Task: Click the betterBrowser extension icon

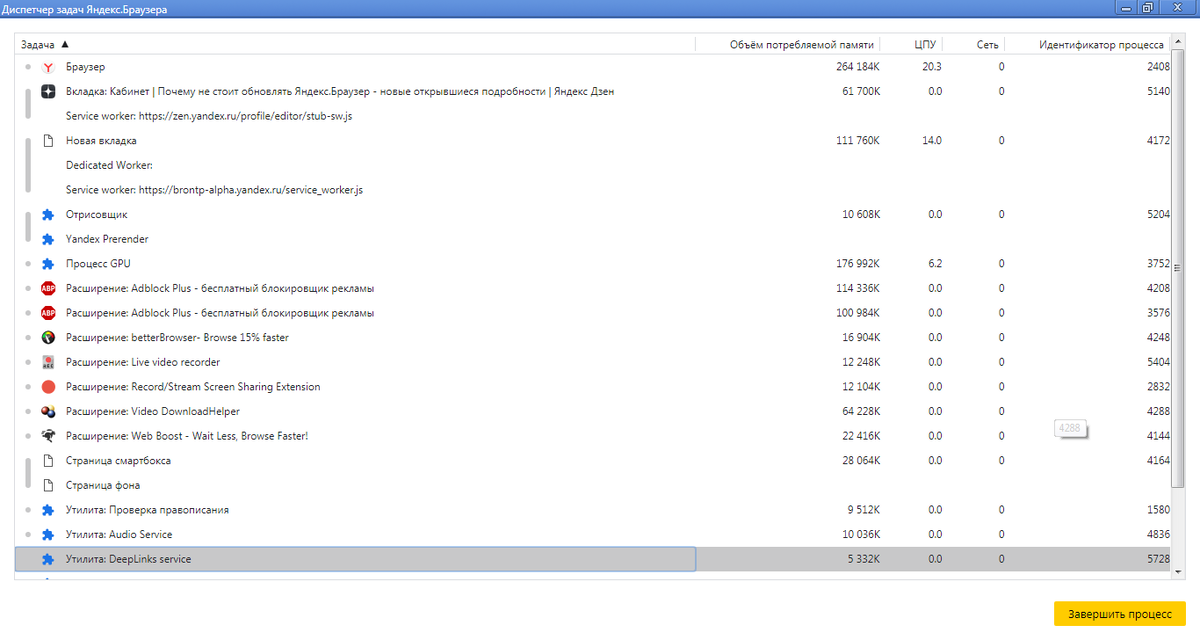Action: (48, 338)
